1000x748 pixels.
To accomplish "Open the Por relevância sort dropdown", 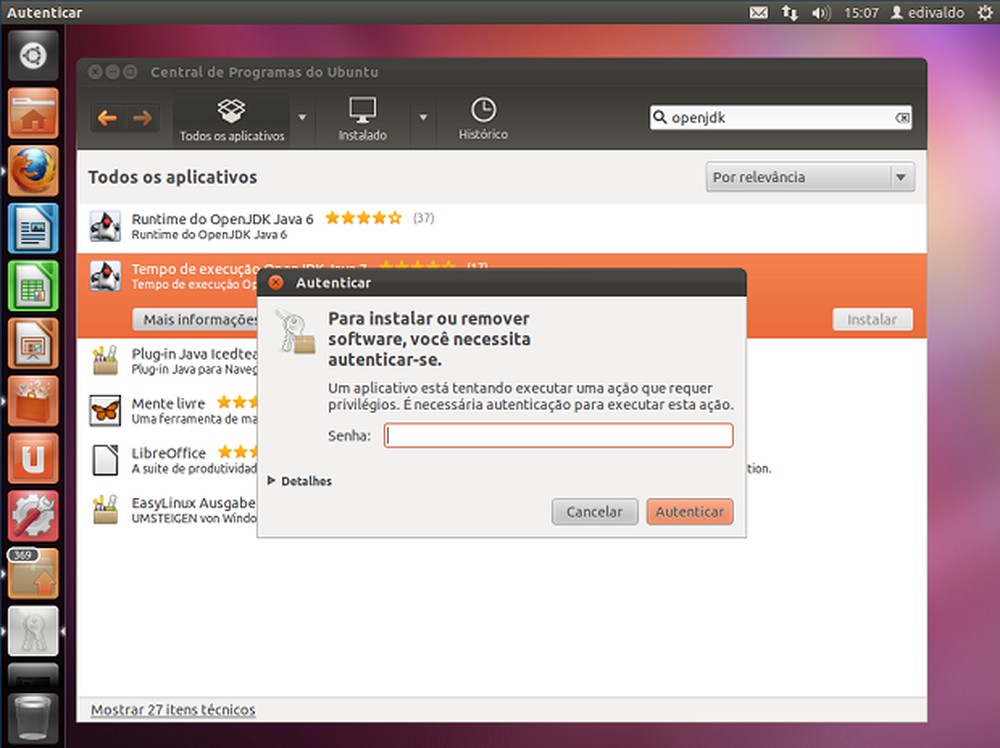I will pos(809,176).
